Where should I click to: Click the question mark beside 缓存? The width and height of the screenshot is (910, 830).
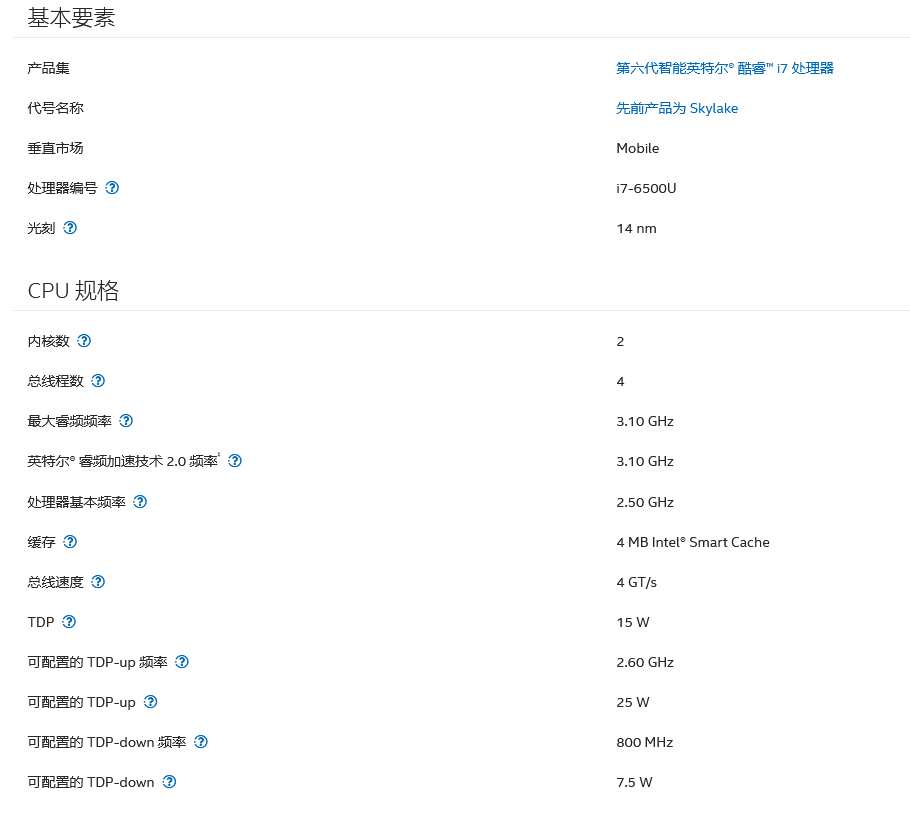70,542
